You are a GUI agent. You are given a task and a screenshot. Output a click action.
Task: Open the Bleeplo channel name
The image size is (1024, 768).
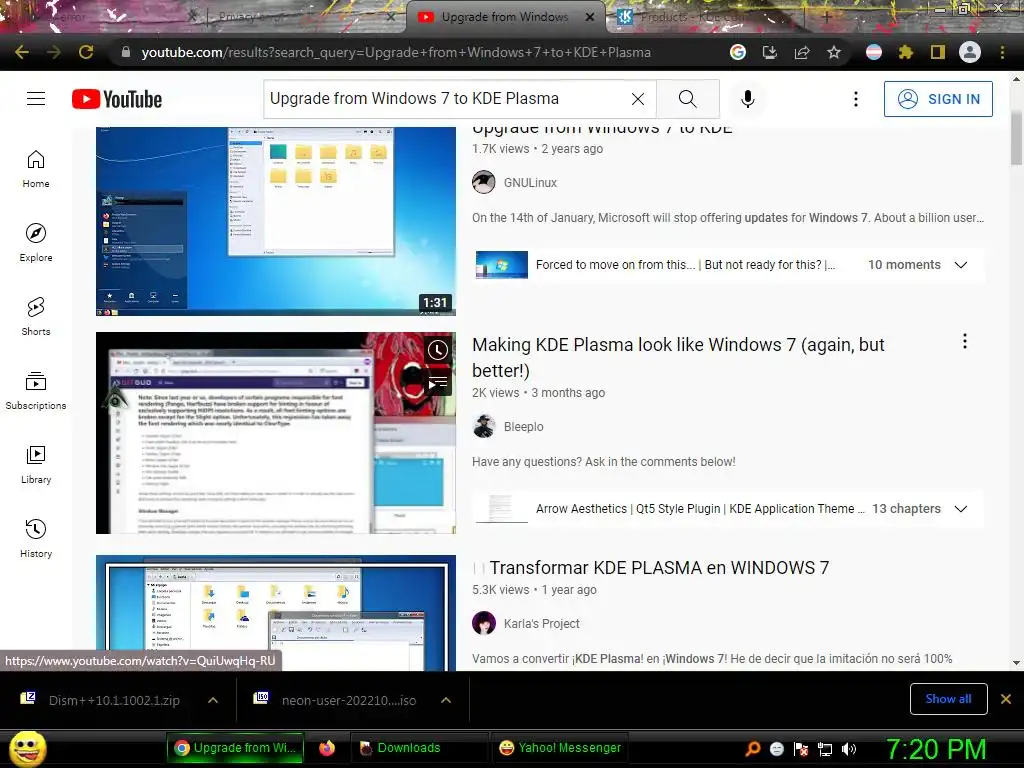tap(523, 426)
